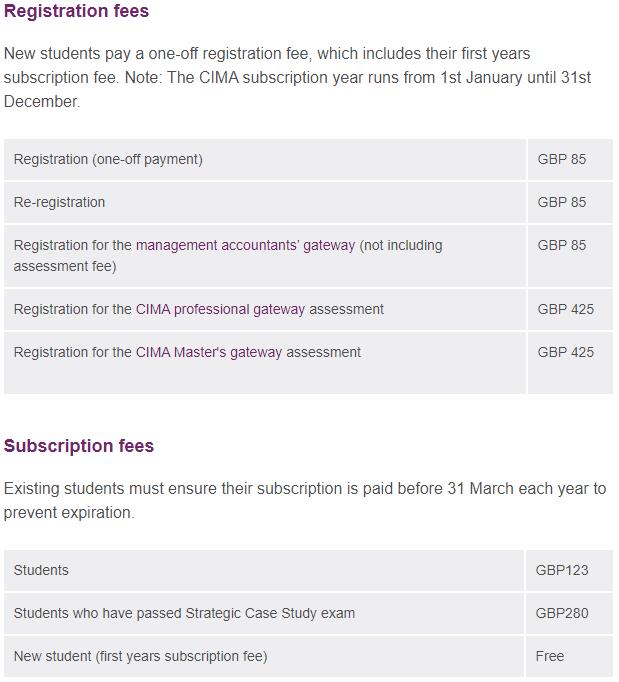Click the "Re-registration" row label

pyautogui.click(x=59, y=202)
